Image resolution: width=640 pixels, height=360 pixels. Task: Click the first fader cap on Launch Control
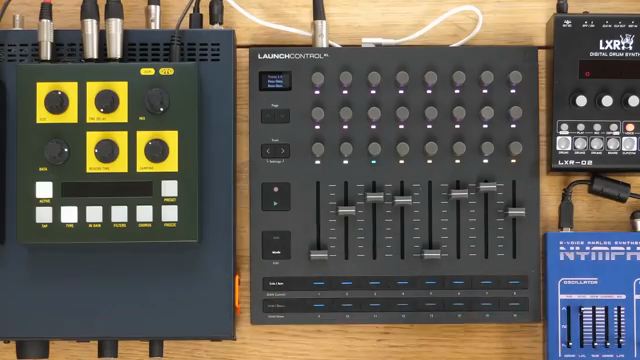coord(319,255)
